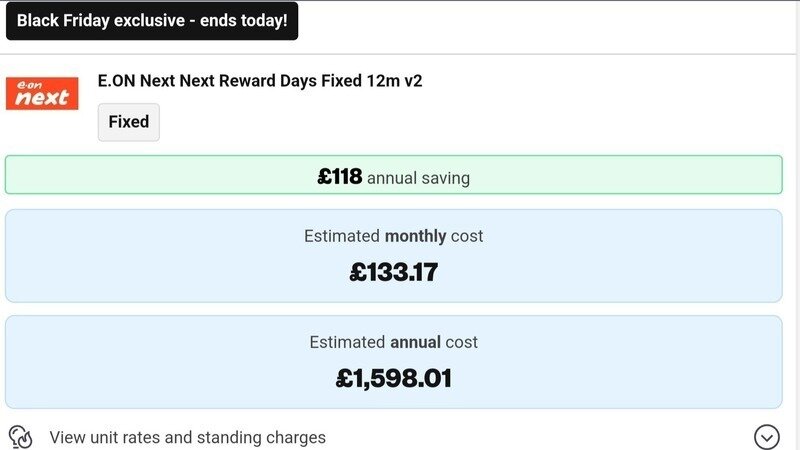Click the word Black in the top banner

pyautogui.click(x=39, y=20)
